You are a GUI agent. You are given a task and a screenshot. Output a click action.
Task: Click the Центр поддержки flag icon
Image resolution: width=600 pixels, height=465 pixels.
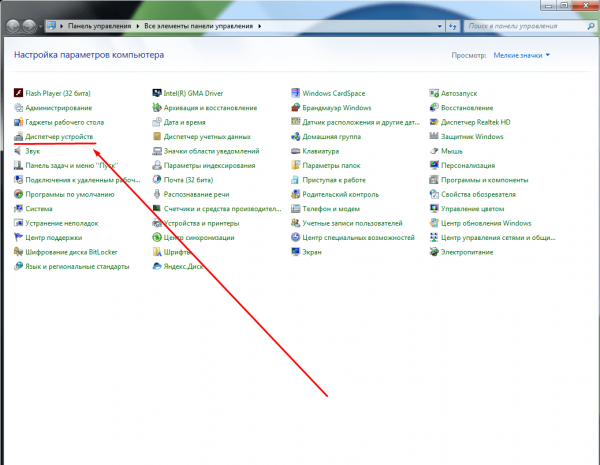pyautogui.click(x=18, y=237)
